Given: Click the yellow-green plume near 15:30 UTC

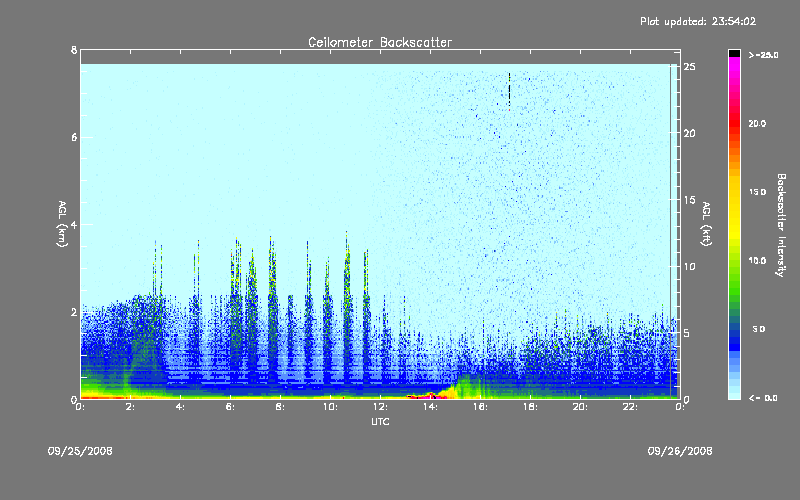Looking at the screenshot, I should click(x=466, y=386).
